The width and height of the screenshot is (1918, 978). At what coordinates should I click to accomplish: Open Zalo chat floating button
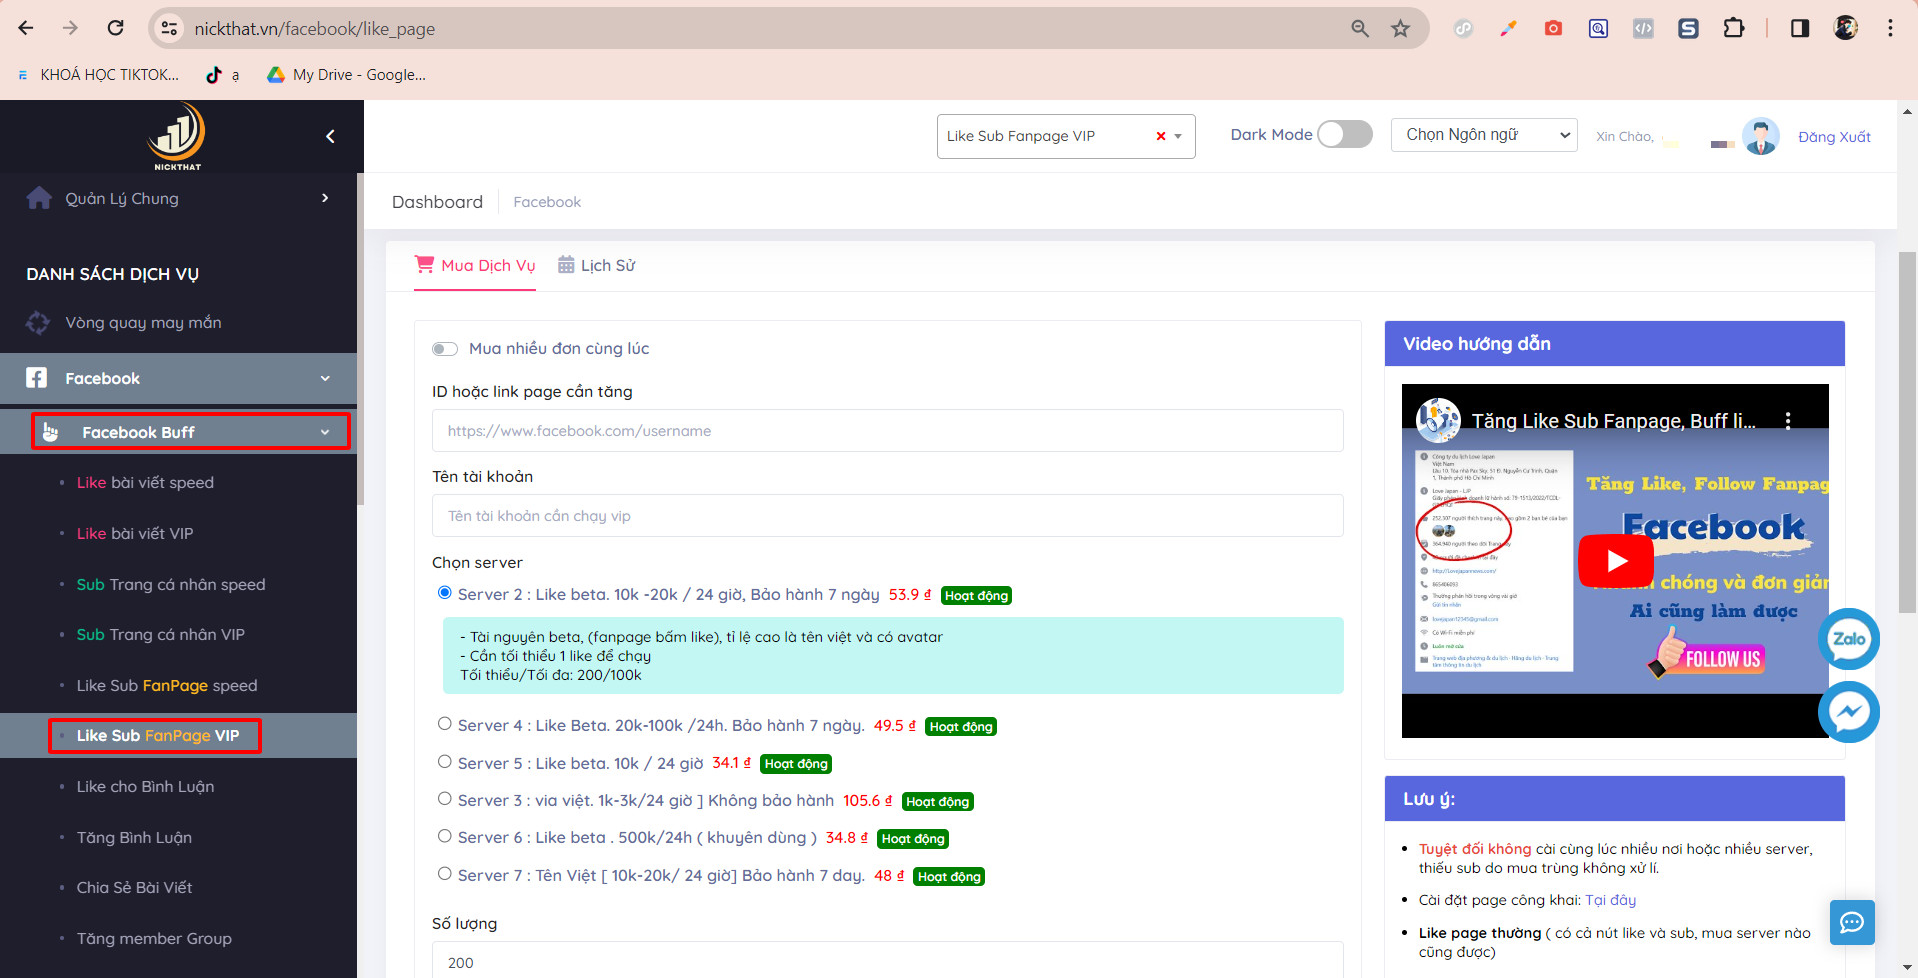1848,639
